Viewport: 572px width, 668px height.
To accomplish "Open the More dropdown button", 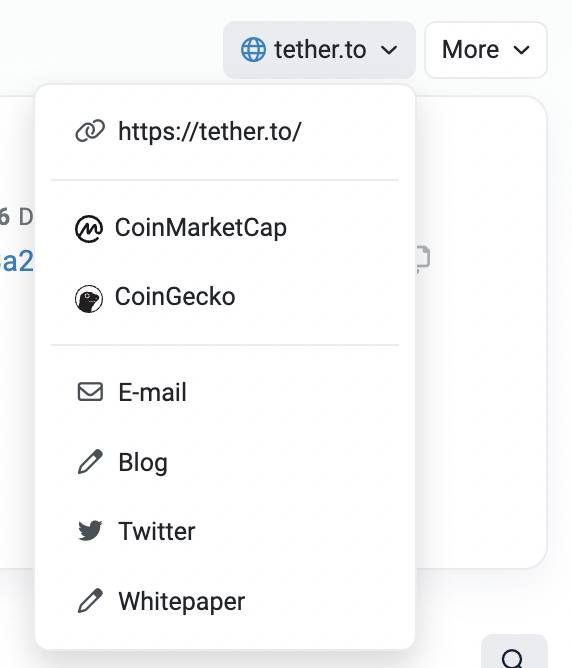I will tap(486, 50).
